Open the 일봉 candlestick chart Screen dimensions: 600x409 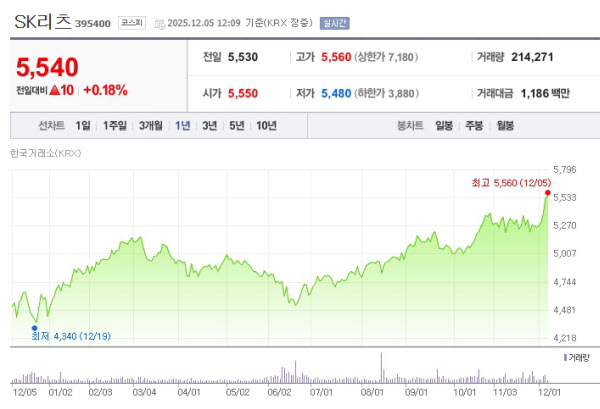(x=444, y=126)
